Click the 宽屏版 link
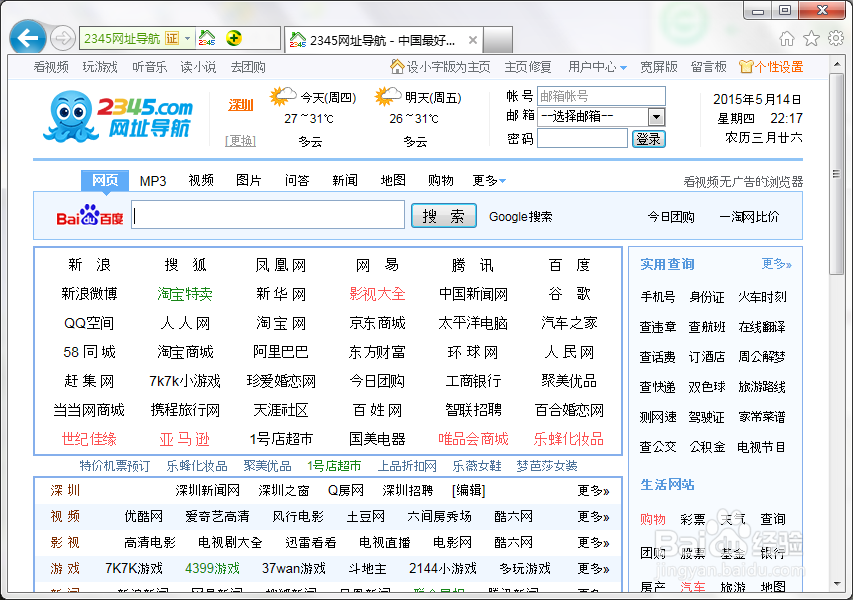853x600 pixels. [x=659, y=67]
